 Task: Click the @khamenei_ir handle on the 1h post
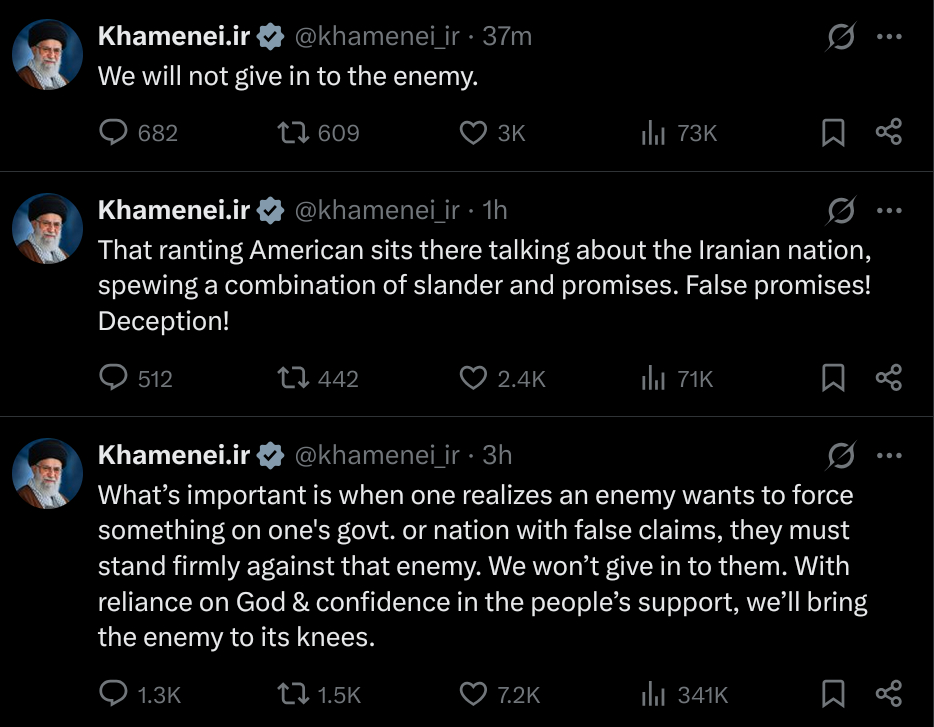[376, 210]
